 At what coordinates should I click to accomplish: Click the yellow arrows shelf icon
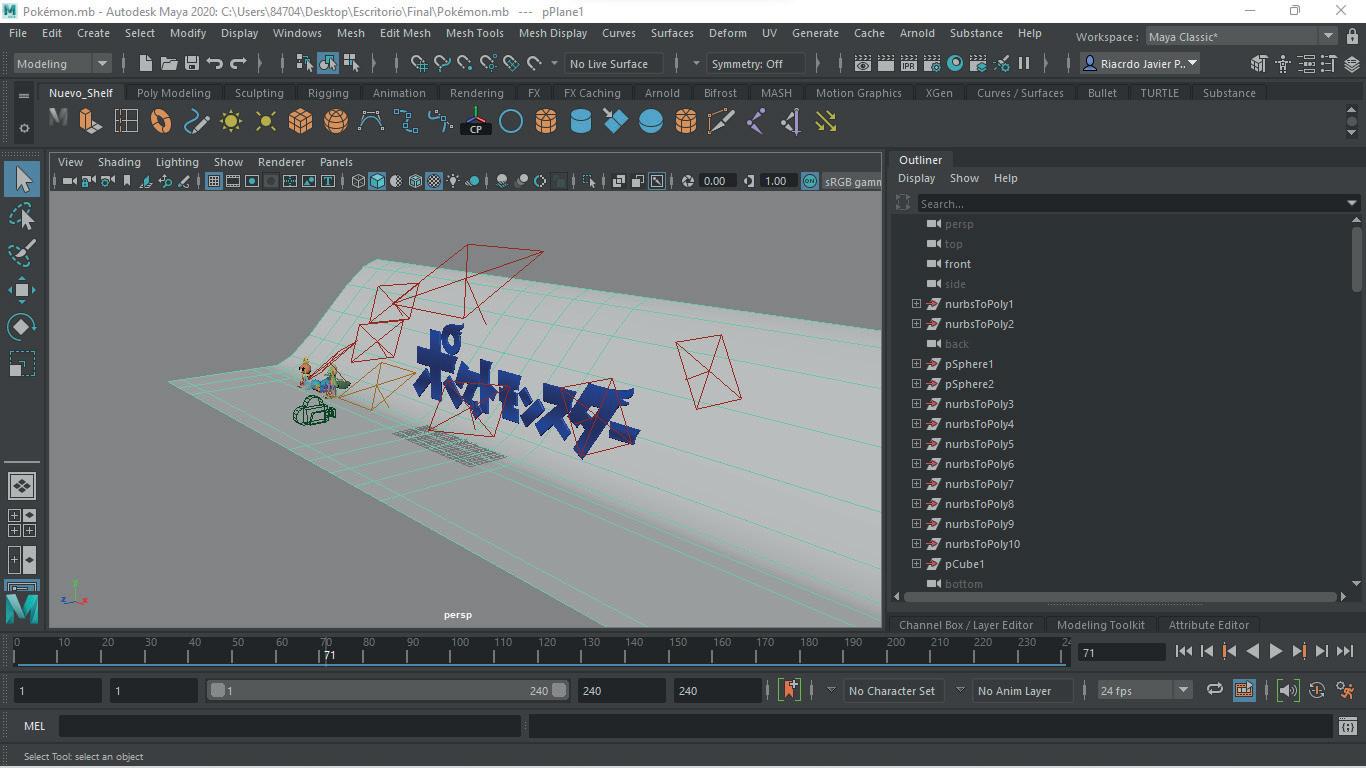click(x=826, y=122)
